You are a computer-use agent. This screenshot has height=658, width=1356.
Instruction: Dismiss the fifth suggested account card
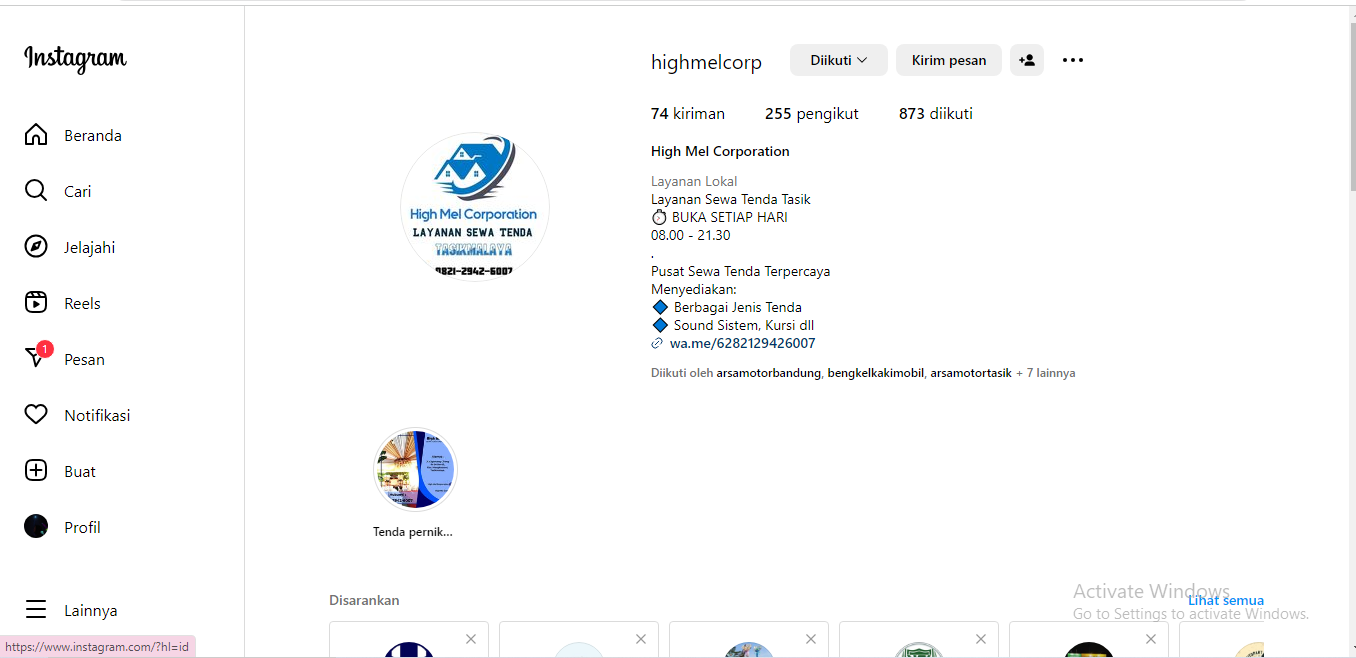coord(1151,639)
